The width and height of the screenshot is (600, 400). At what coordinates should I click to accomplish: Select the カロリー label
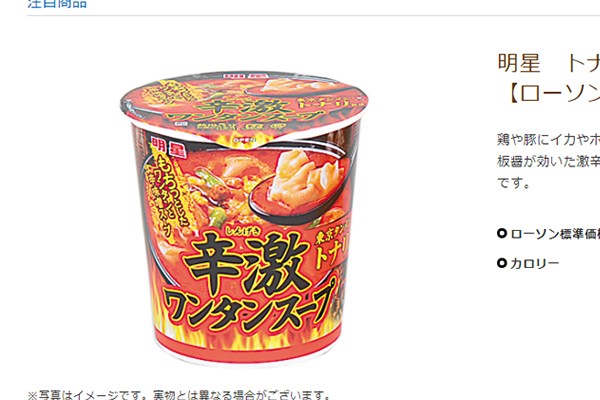coord(535,263)
